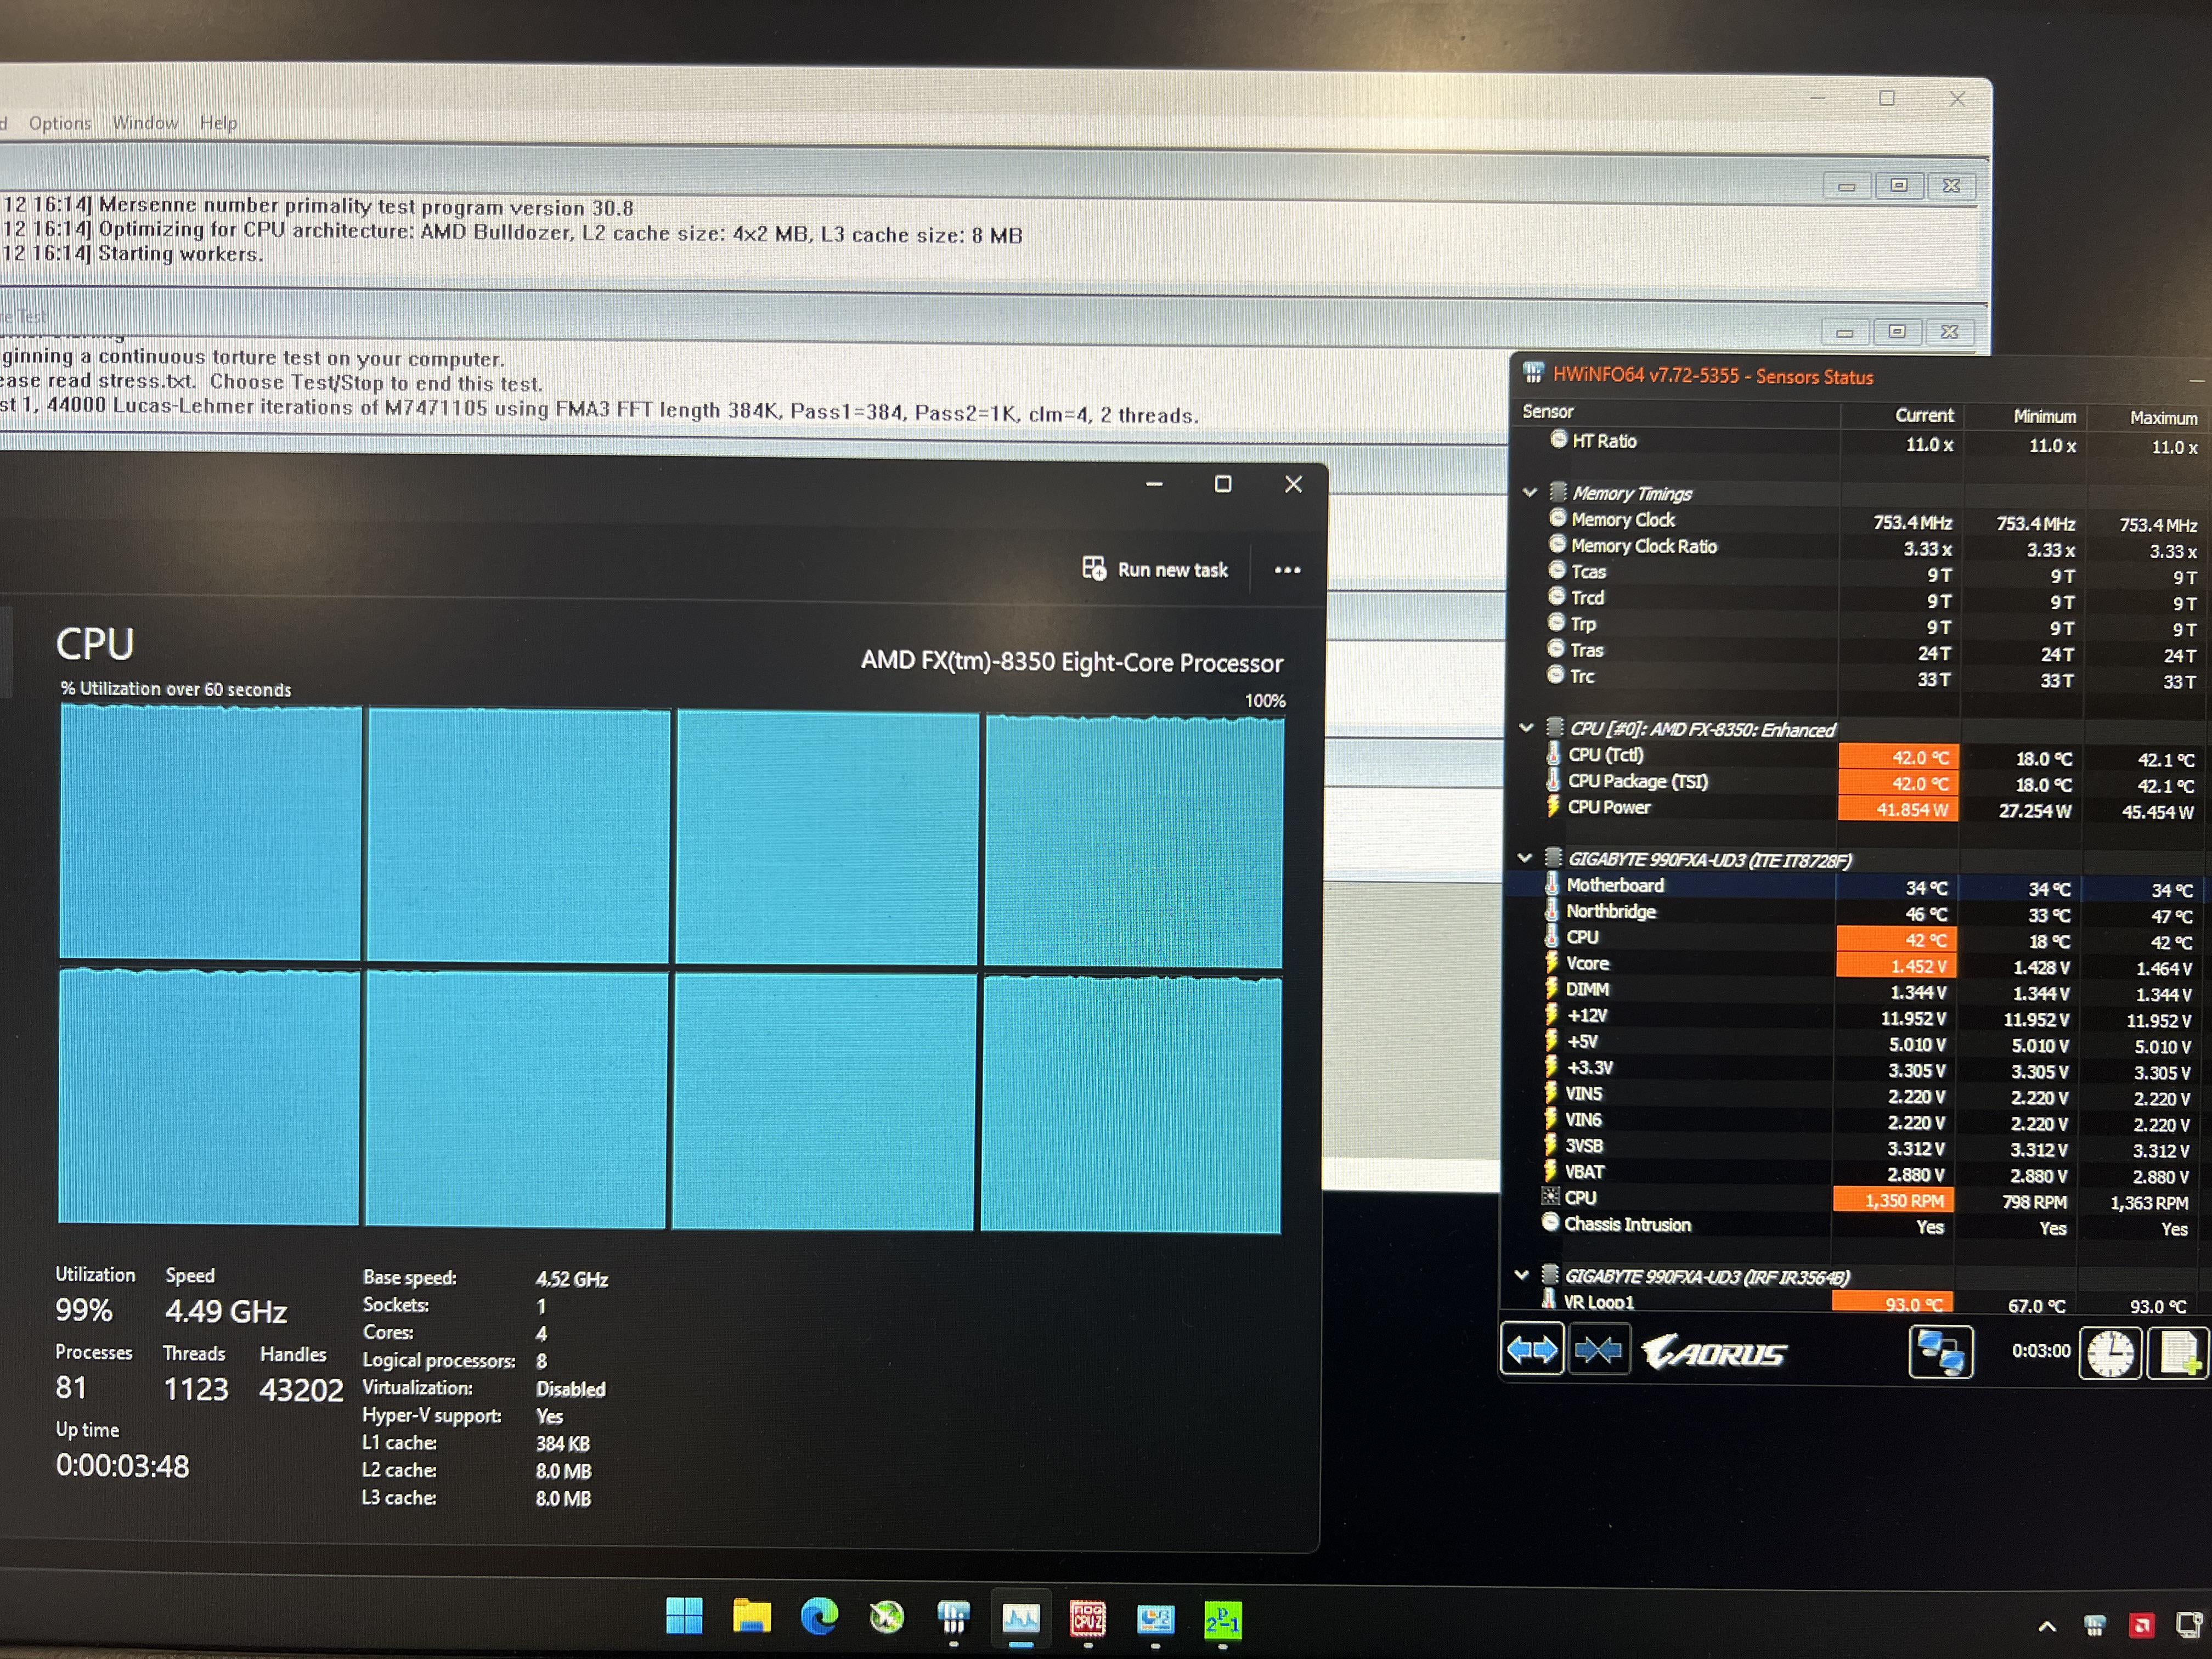Open the Prime95 Window menu
The height and width of the screenshot is (1659, 2212).
coord(145,123)
